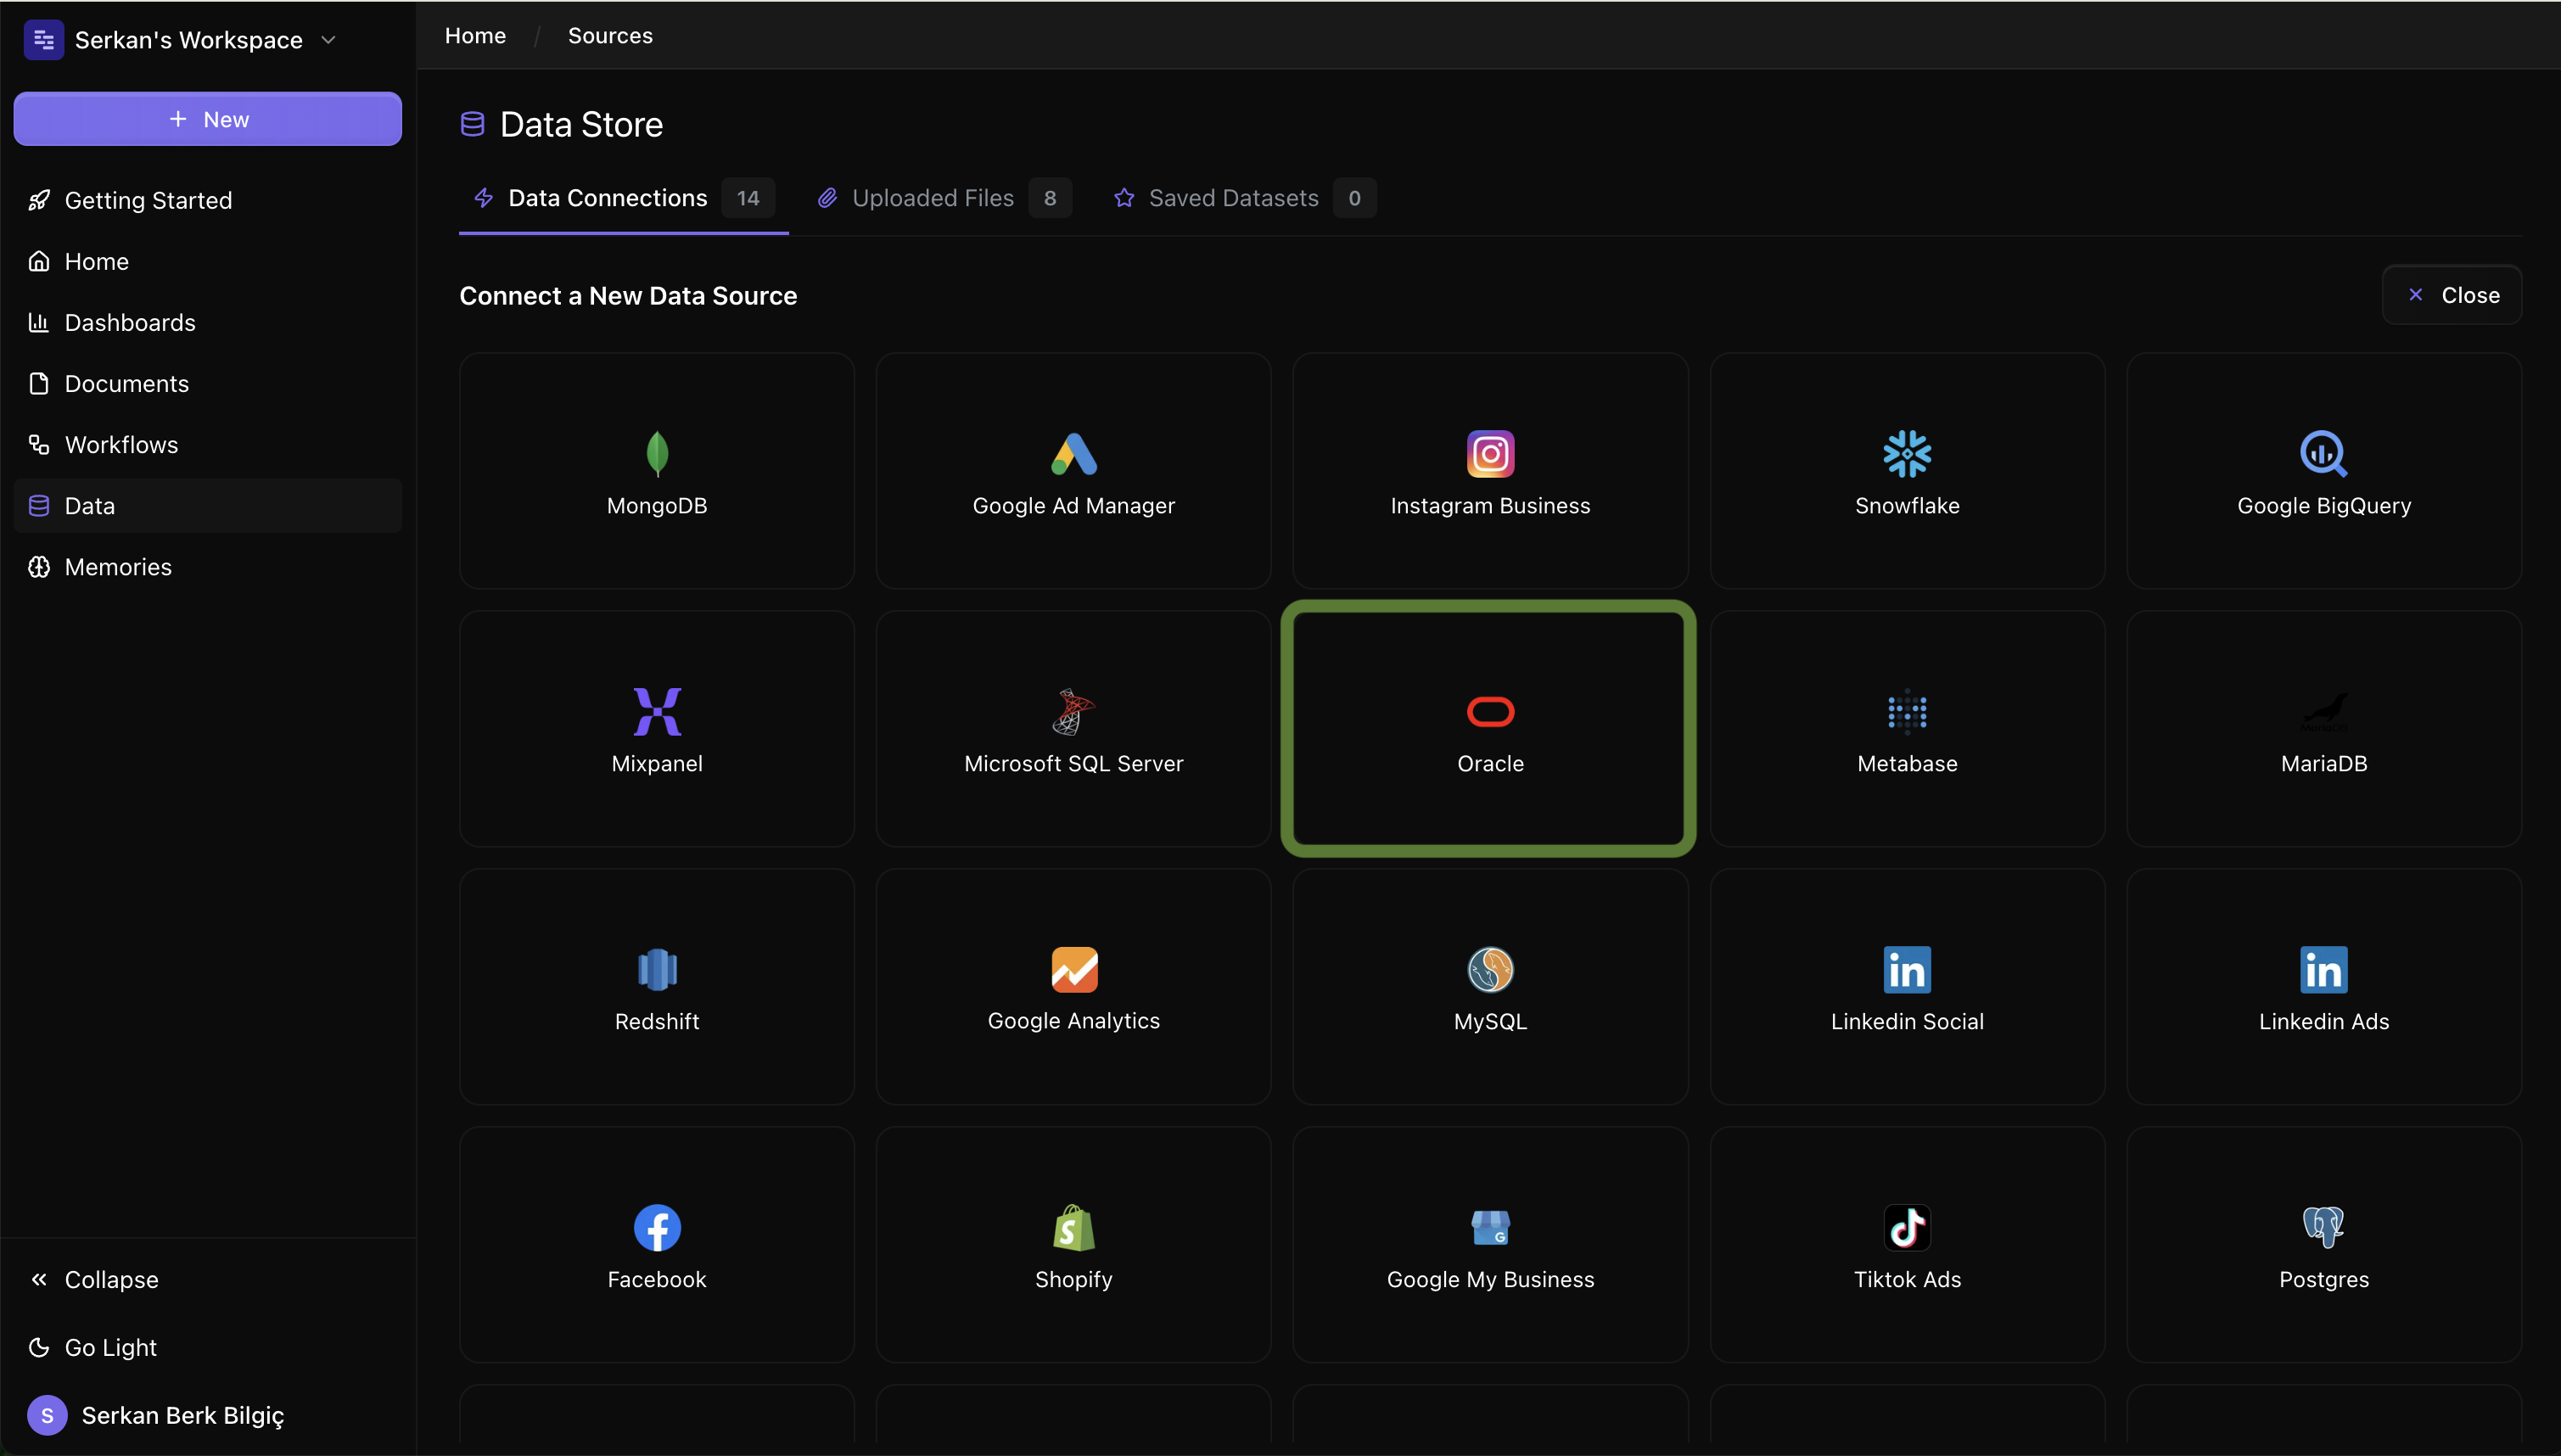Go to Home in the sidebar
Screen dimensions: 2561x1456
tap(208, 261)
